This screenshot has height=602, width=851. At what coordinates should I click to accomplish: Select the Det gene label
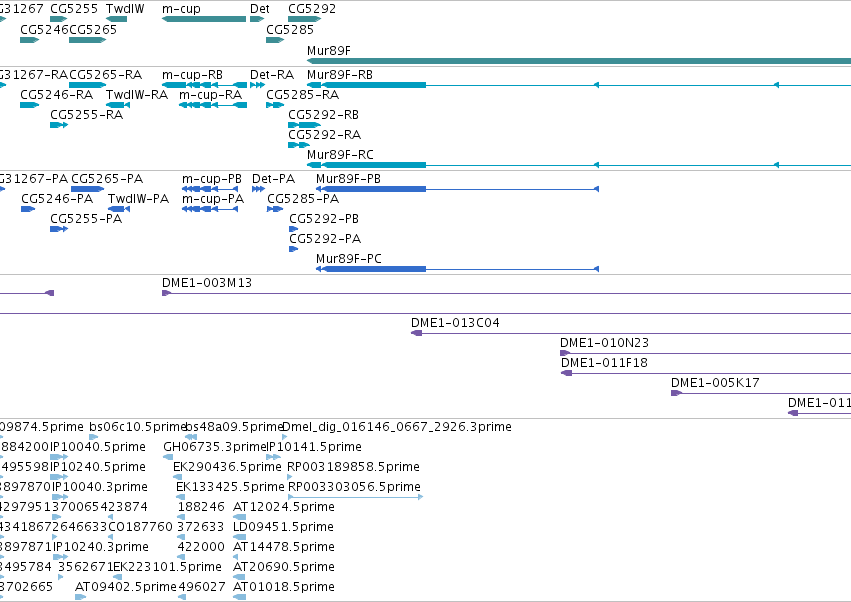click(259, 9)
